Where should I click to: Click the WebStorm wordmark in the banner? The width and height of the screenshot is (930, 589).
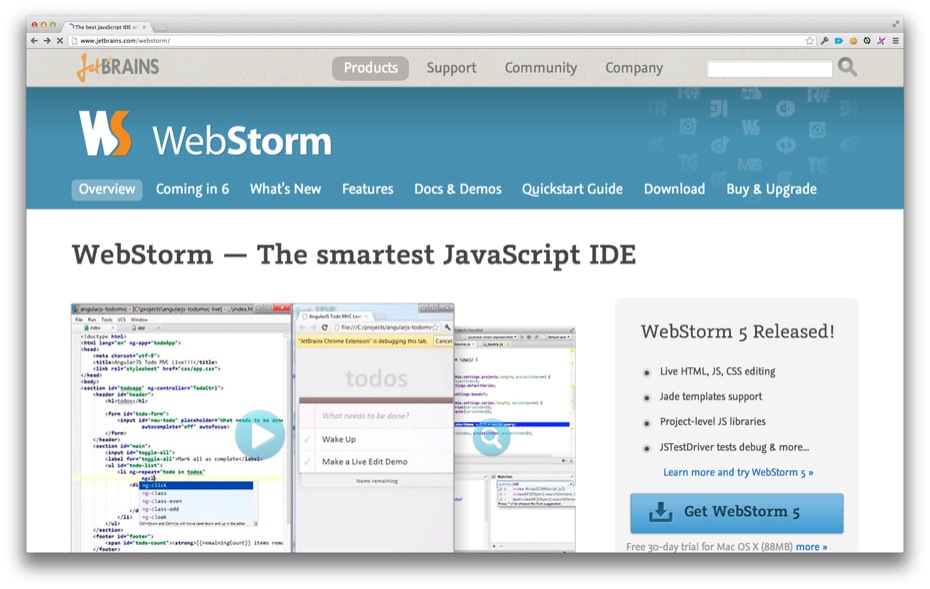click(x=242, y=141)
